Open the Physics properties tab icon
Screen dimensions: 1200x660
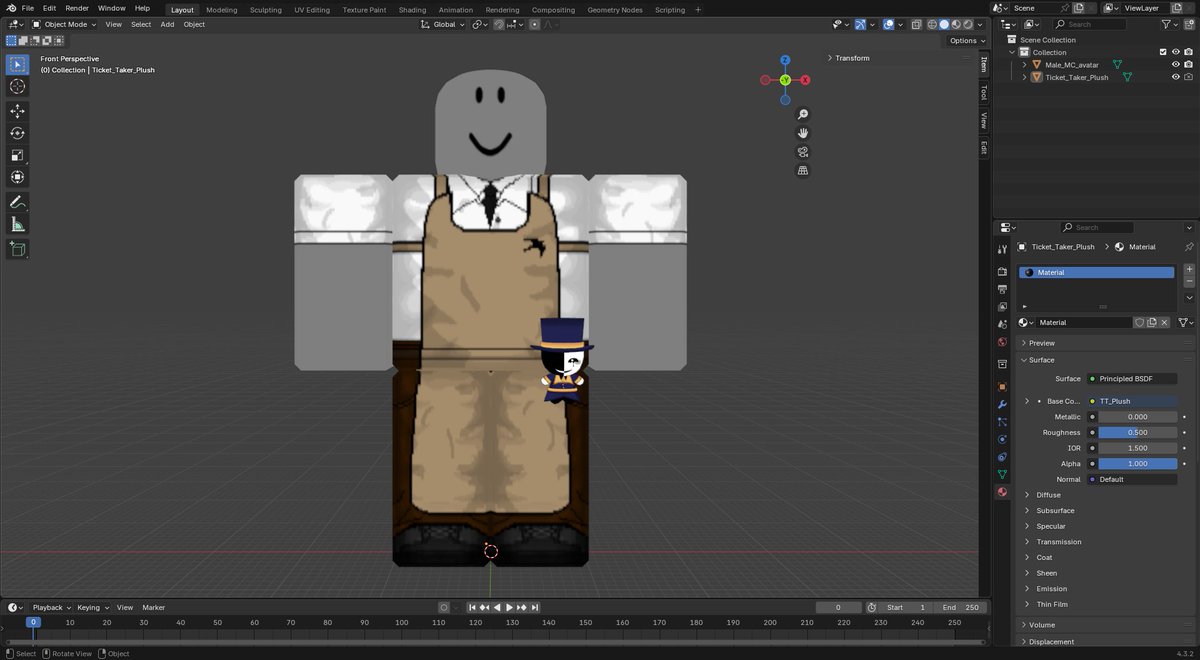(x=1002, y=439)
